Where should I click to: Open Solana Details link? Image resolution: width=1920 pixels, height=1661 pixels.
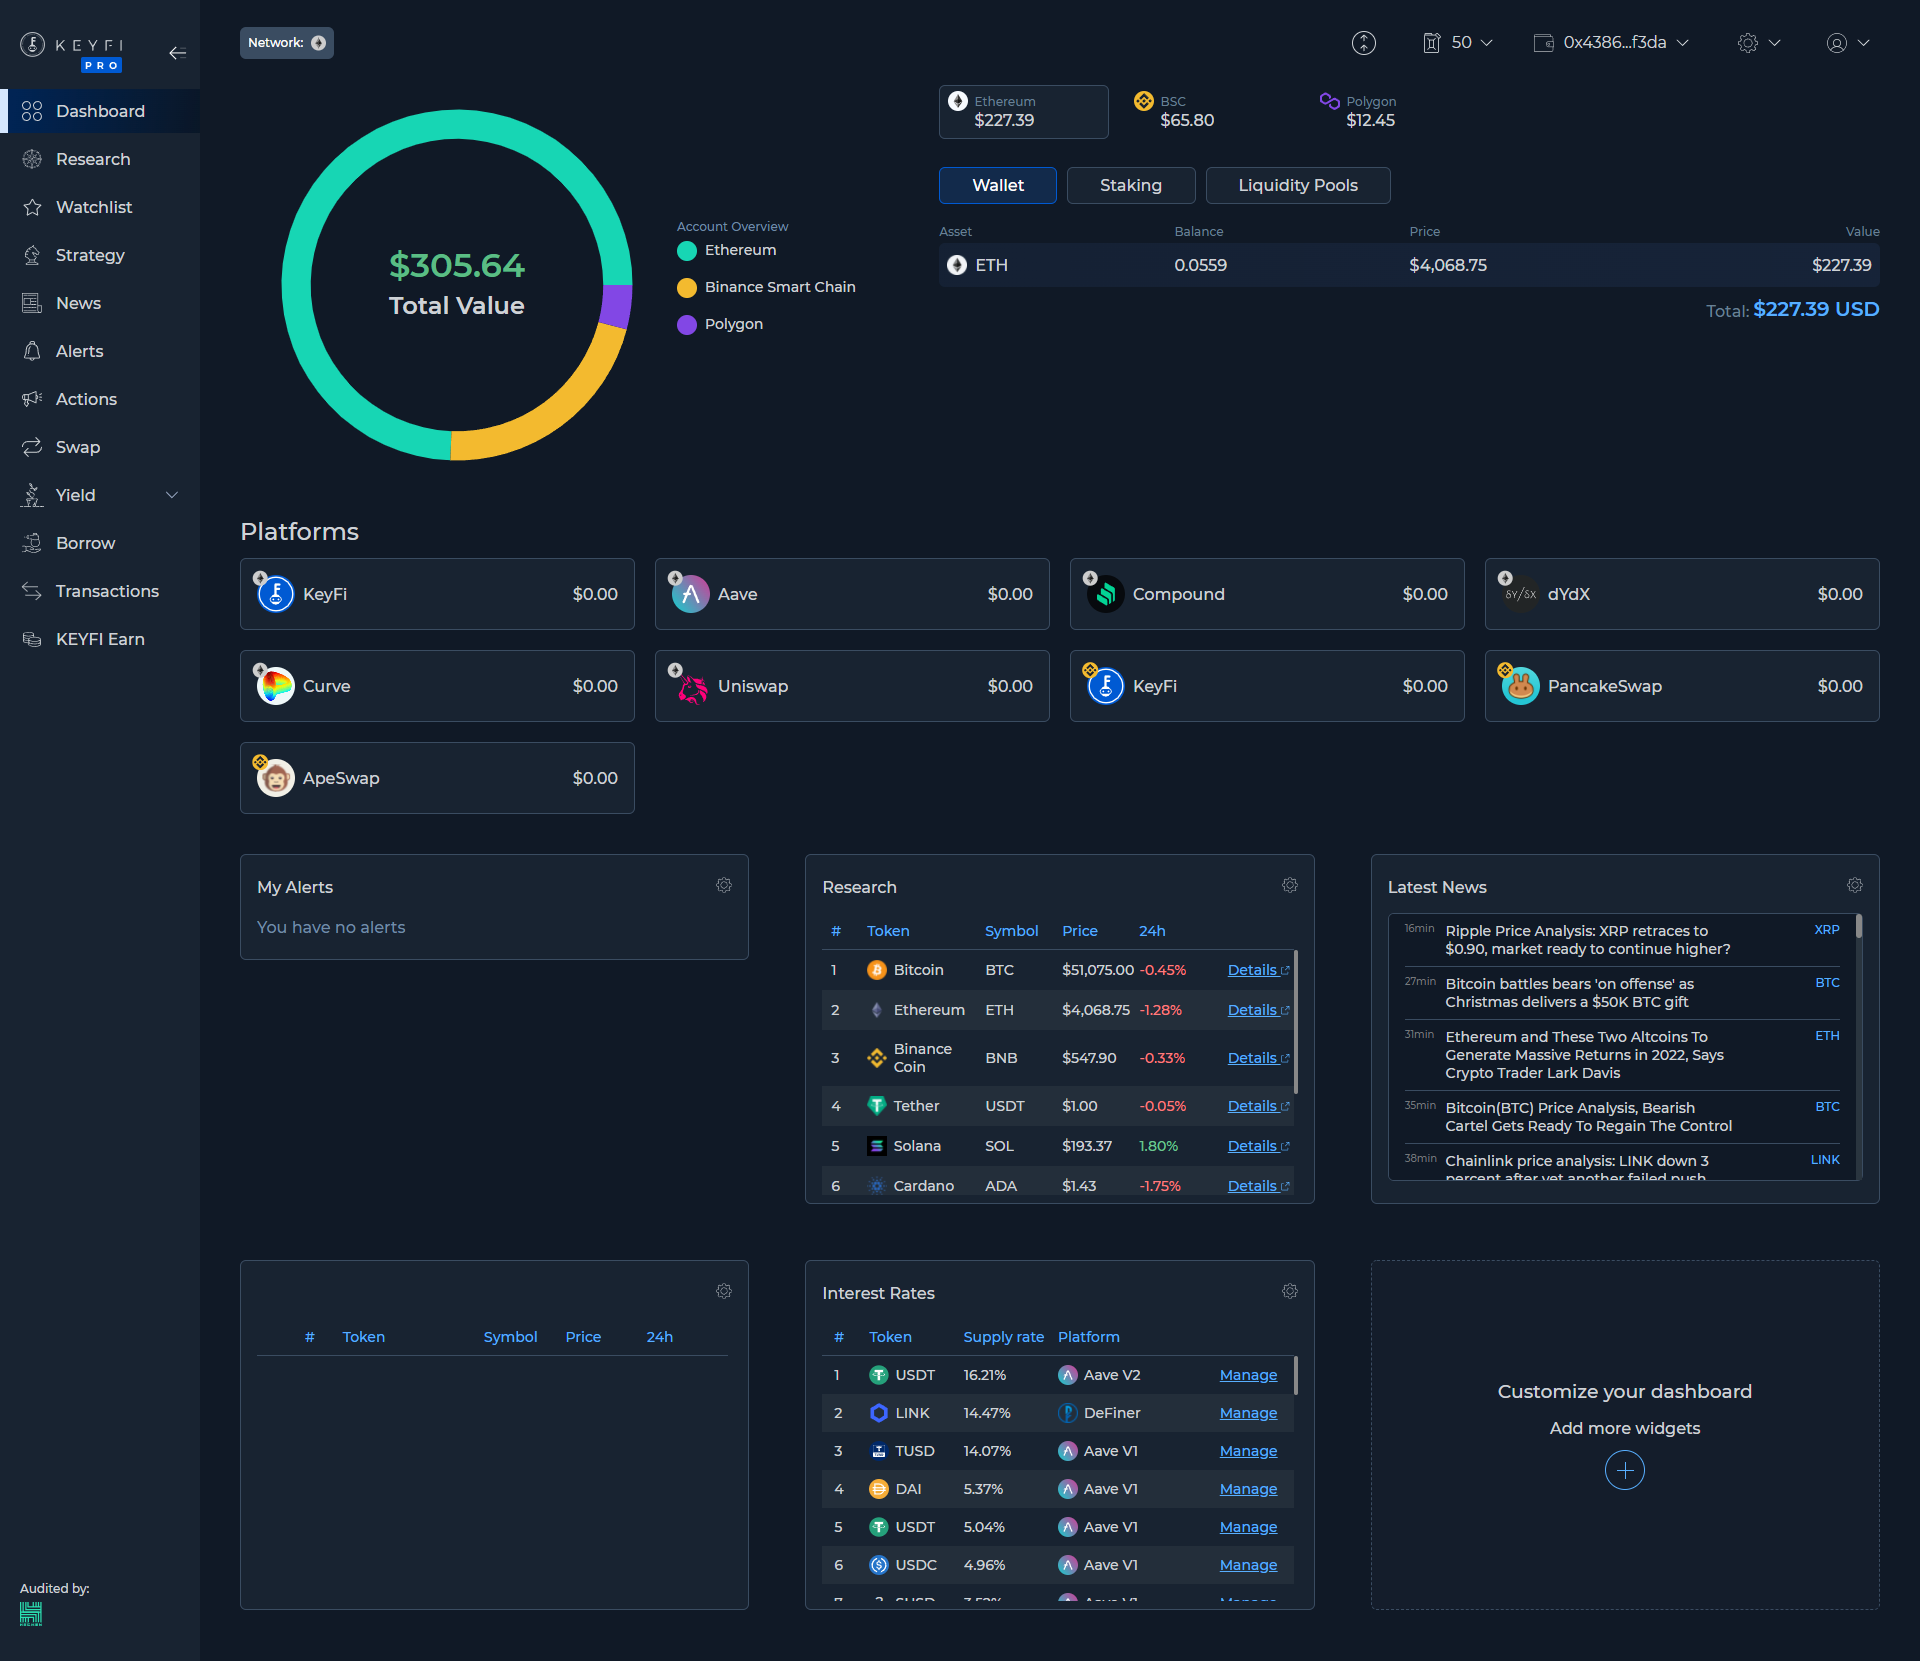click(x=1258, y=1146)
